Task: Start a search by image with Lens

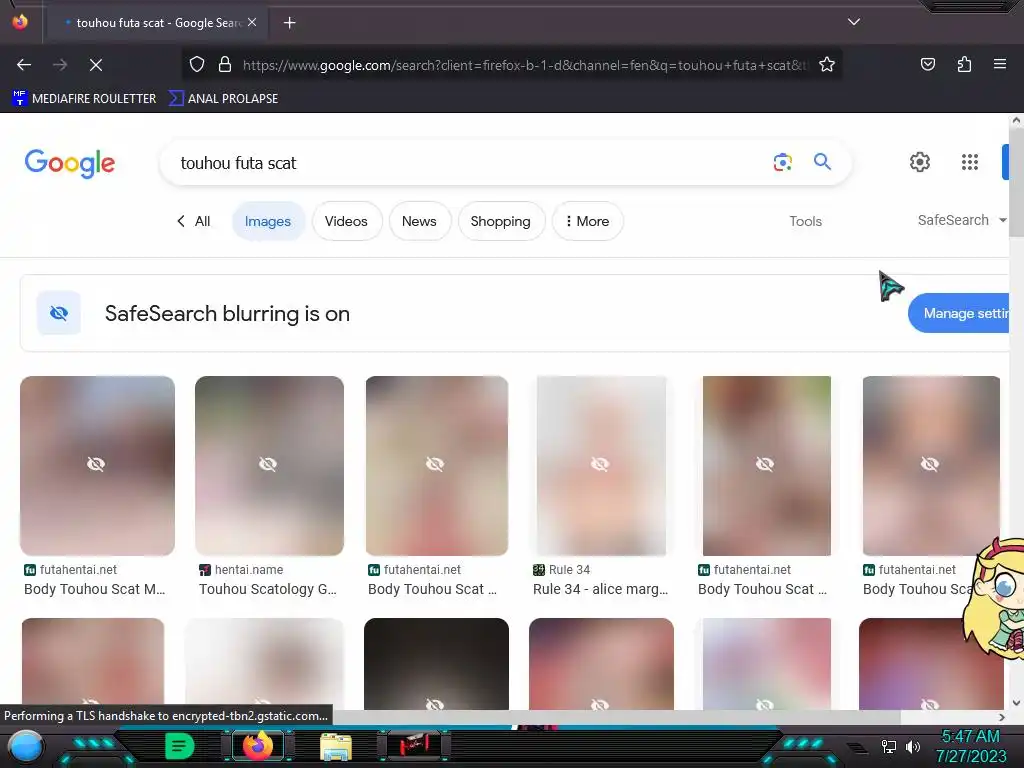Action: [782, 162]
